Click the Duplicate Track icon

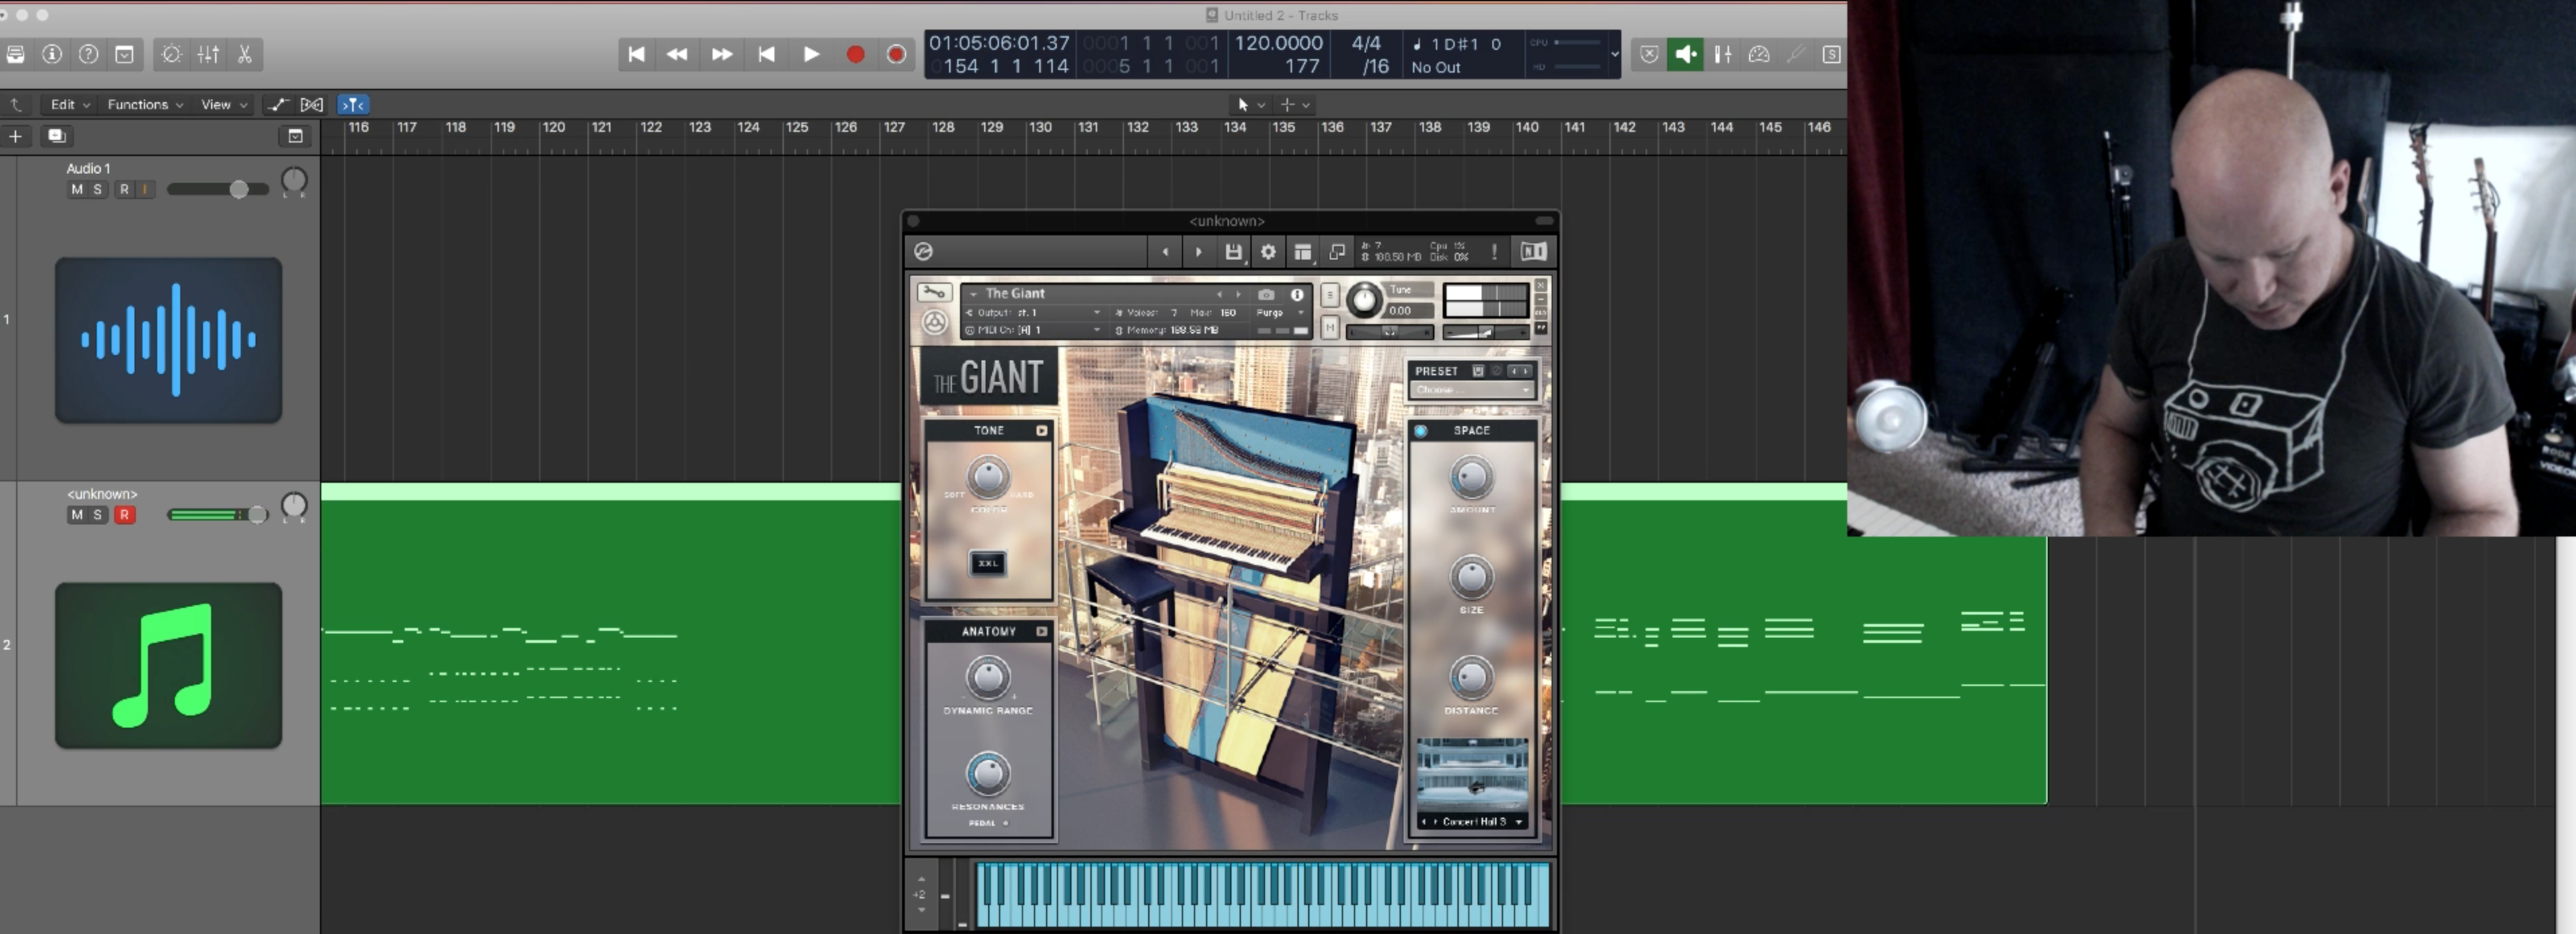coord(57,135)
